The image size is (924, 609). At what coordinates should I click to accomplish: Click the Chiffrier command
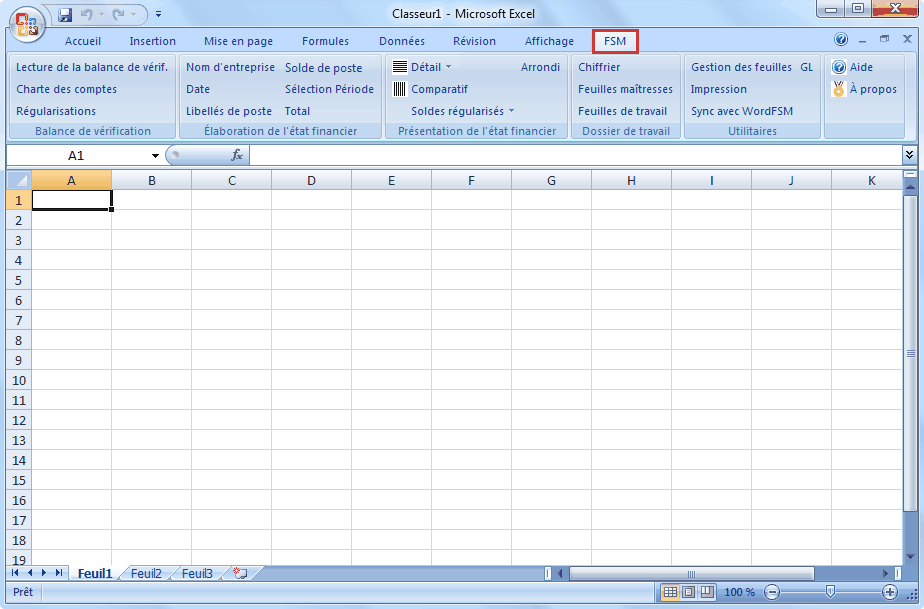[599, 67]
